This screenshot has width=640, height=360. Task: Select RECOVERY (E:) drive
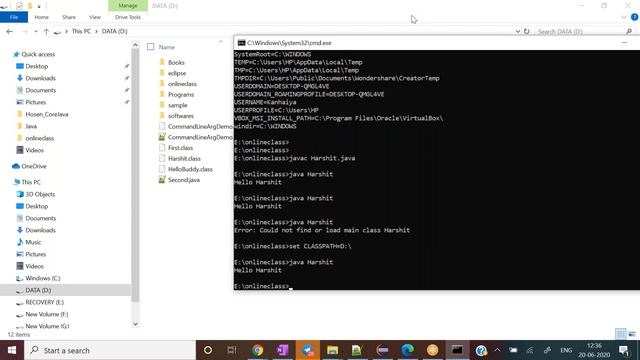pyautogui.click(x=44, y=302)
